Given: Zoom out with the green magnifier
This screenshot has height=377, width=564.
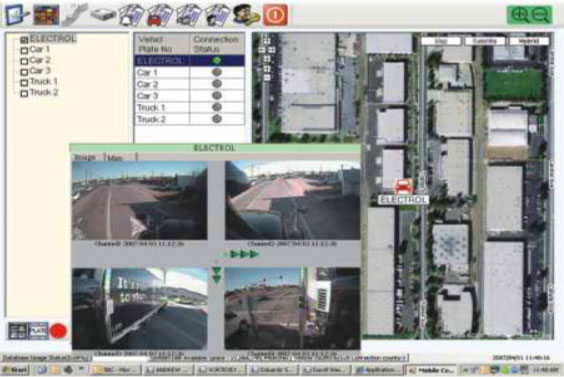Looking at the screenshot, I should [x=541, y=15].
